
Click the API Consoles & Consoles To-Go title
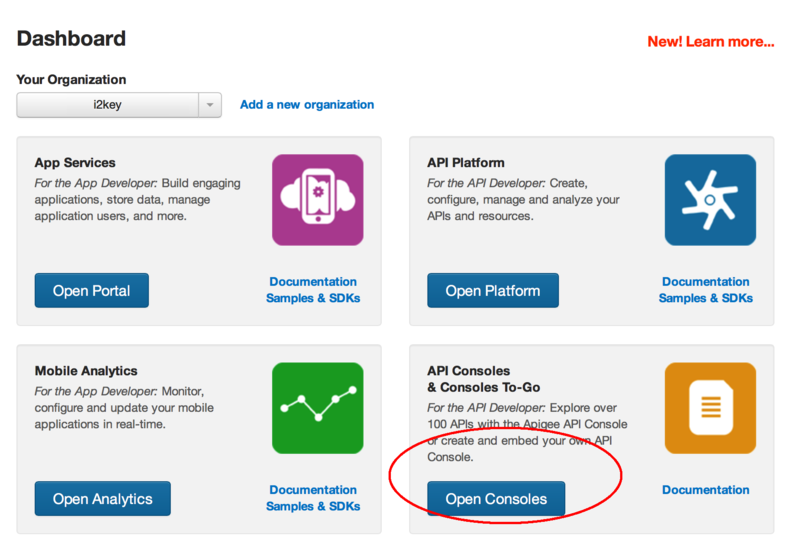click(484, 379)
